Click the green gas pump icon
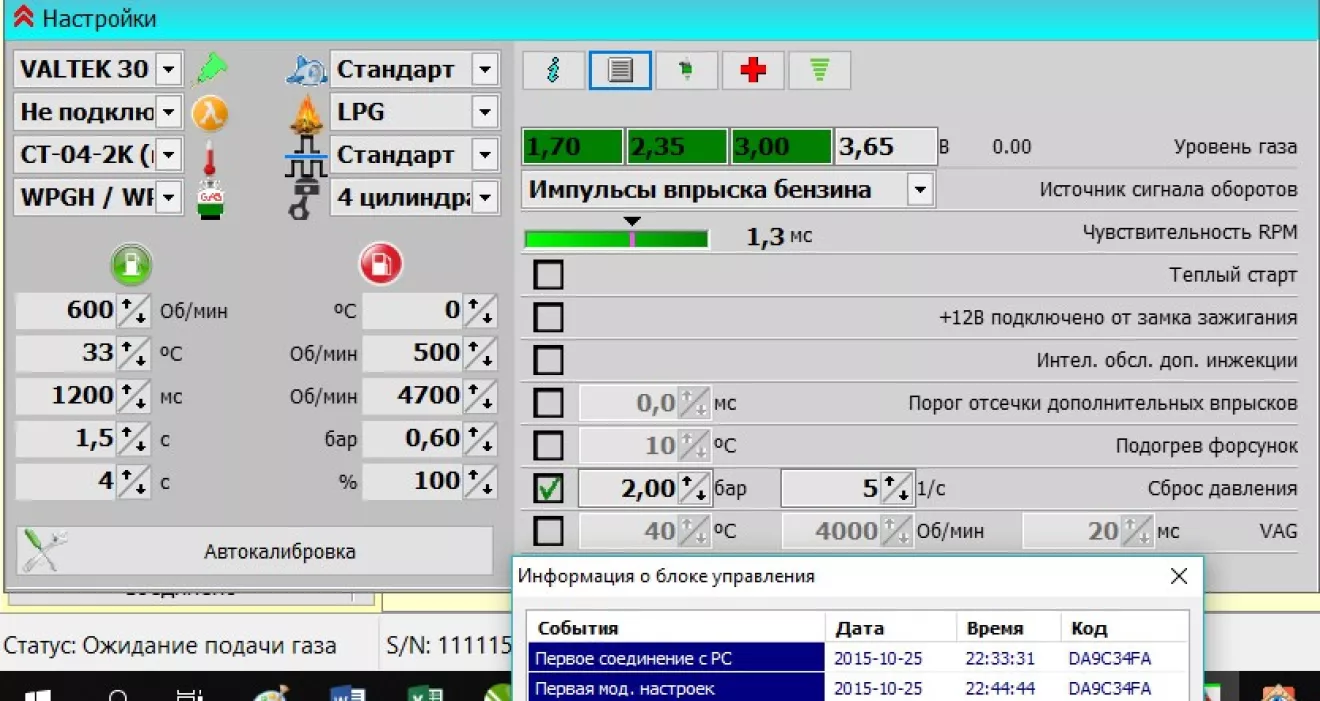Image resolution: width=1320 pixels, height=701 pixels. pyautogui.click(x=132, y=264)
